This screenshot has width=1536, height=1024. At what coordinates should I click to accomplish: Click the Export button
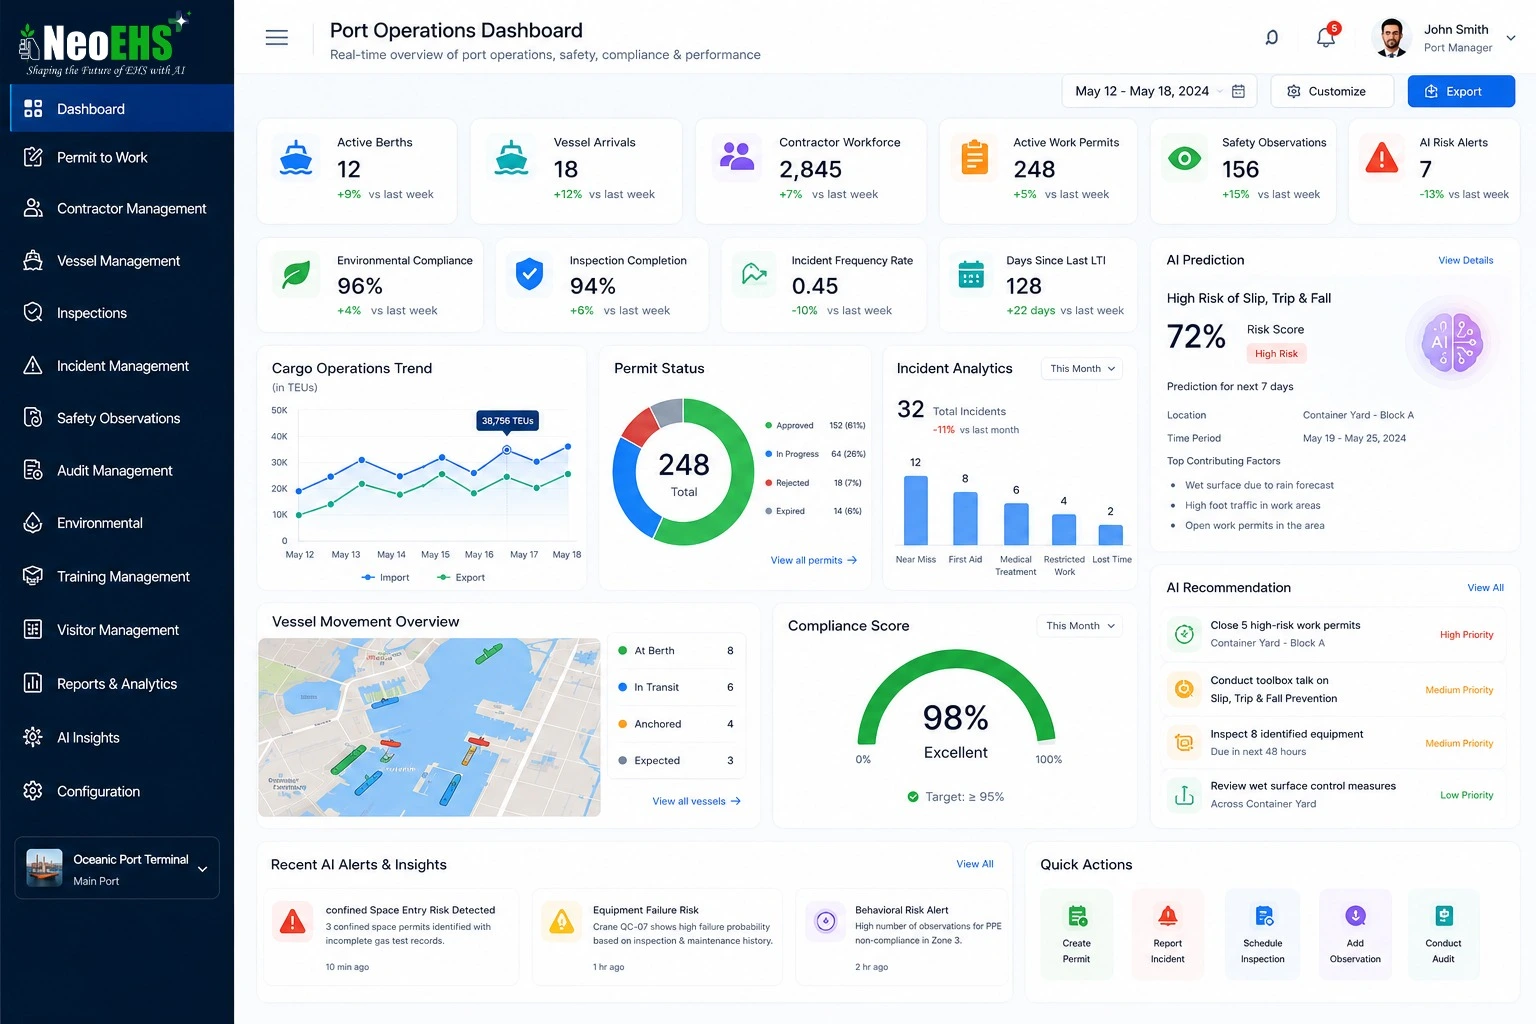(x=1461, y=91)
